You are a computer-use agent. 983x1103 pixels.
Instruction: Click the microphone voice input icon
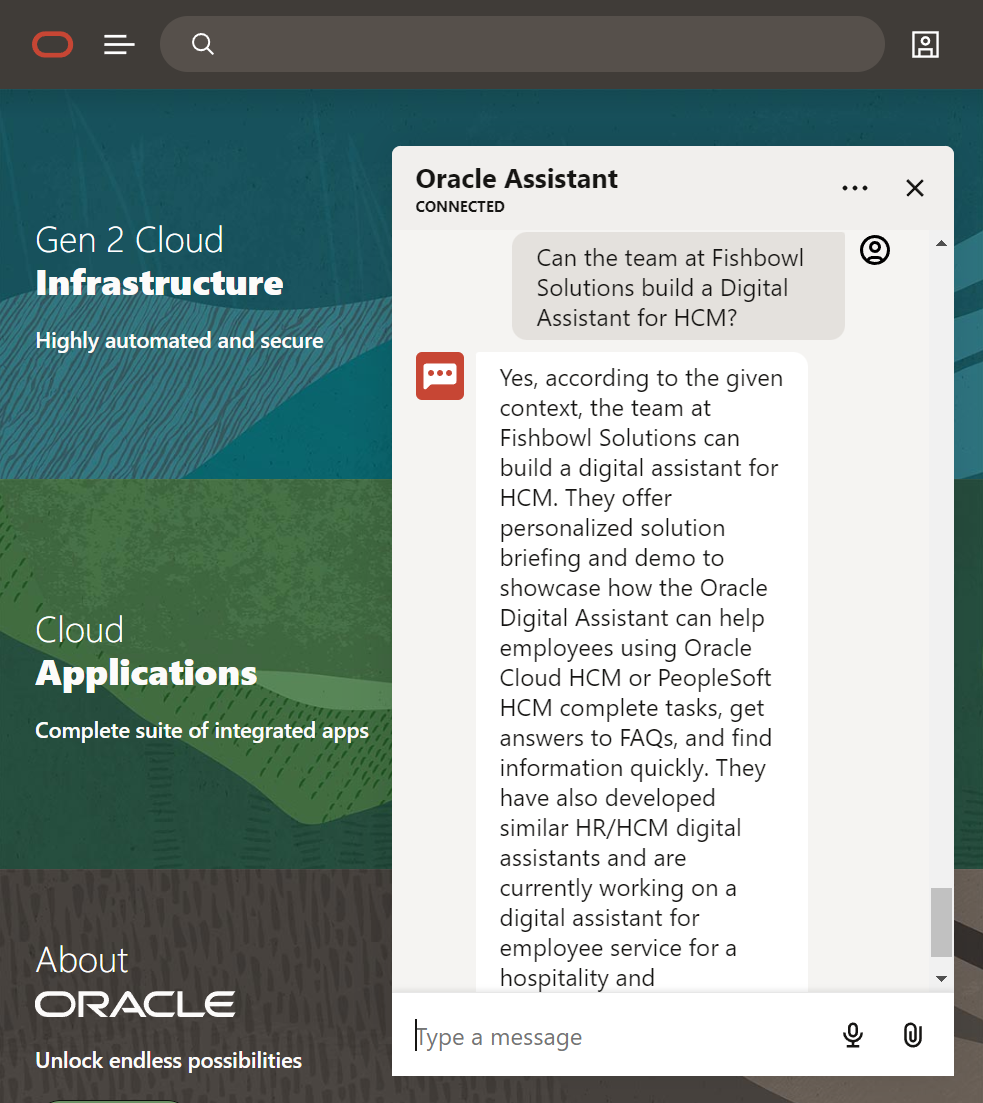[853, 1035]
